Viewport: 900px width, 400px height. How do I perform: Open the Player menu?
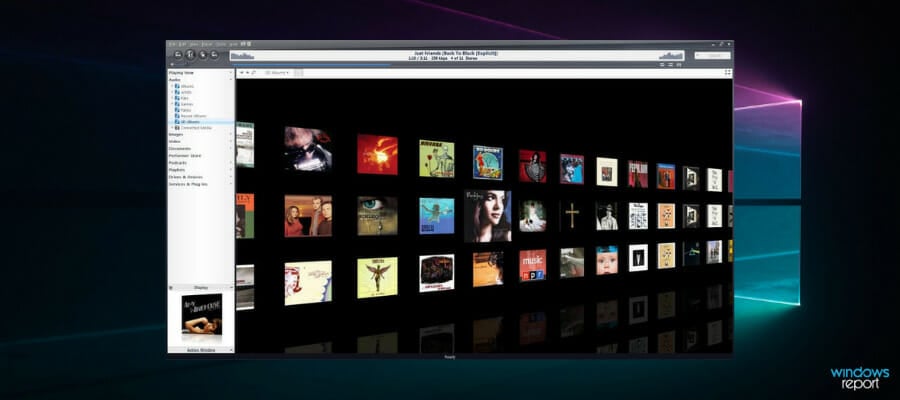point(208,44)
